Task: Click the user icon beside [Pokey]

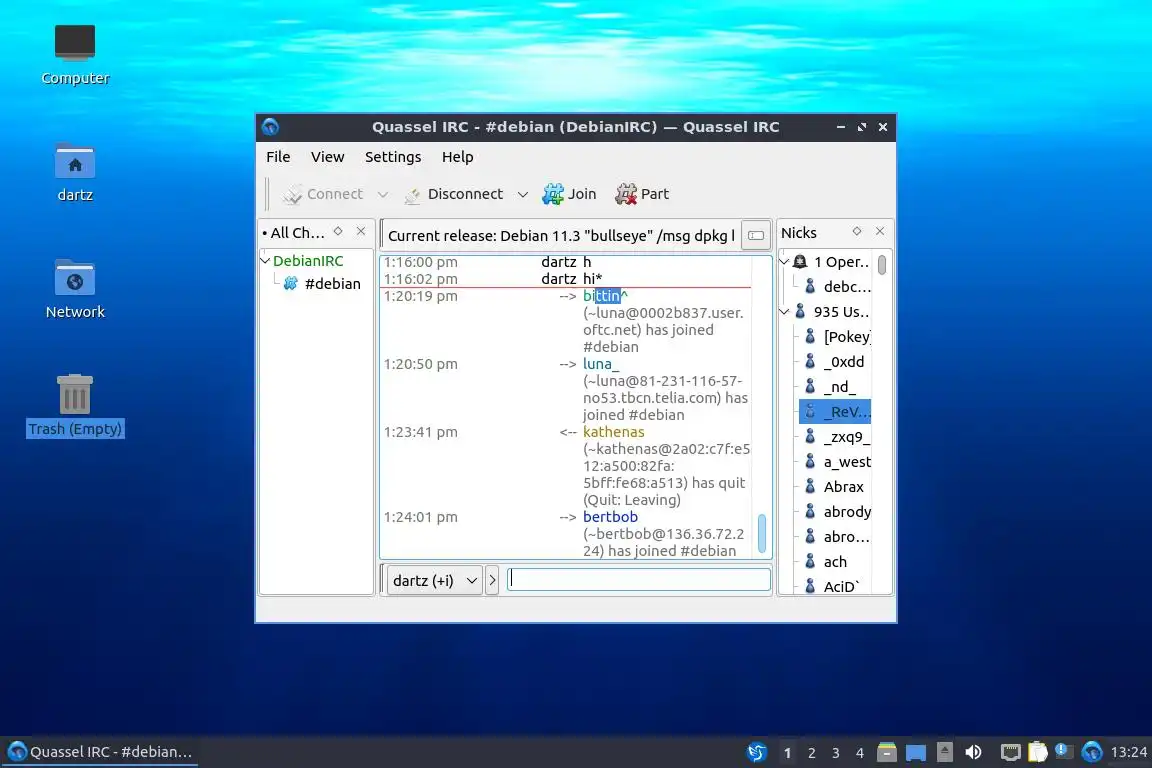Action: click(810, 337)
